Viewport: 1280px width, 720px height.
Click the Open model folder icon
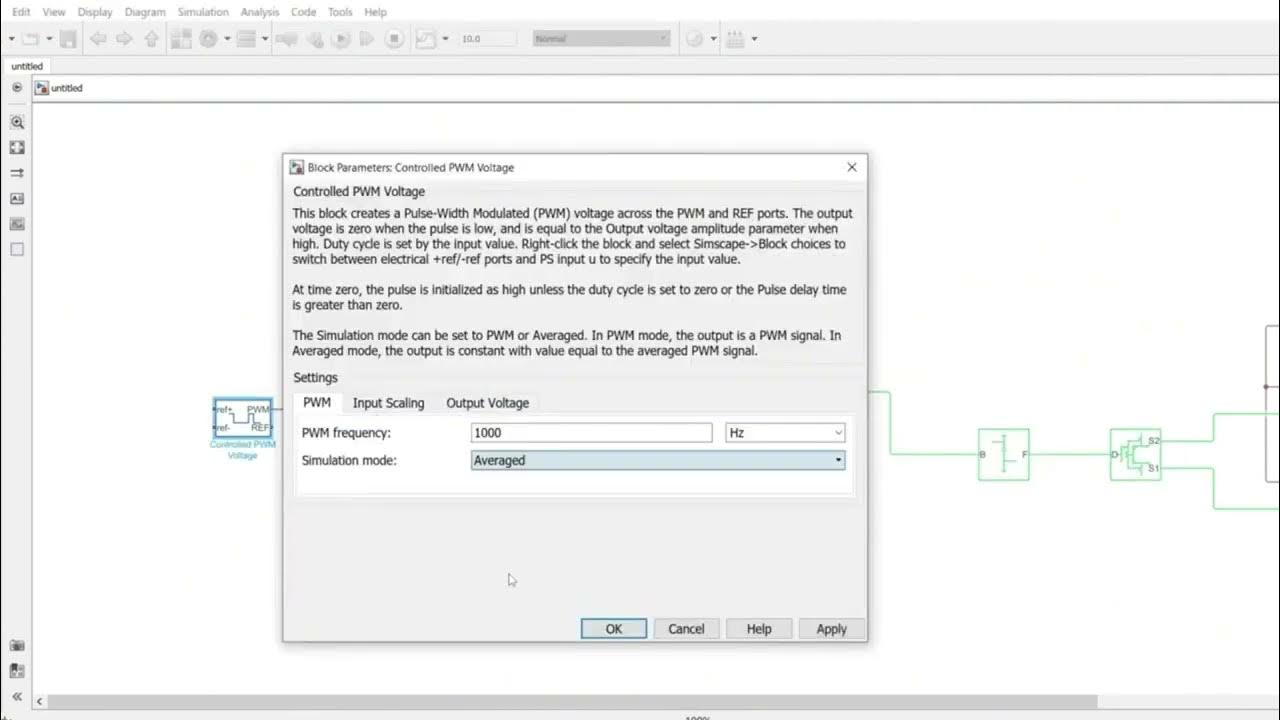(x=30, y=39)
